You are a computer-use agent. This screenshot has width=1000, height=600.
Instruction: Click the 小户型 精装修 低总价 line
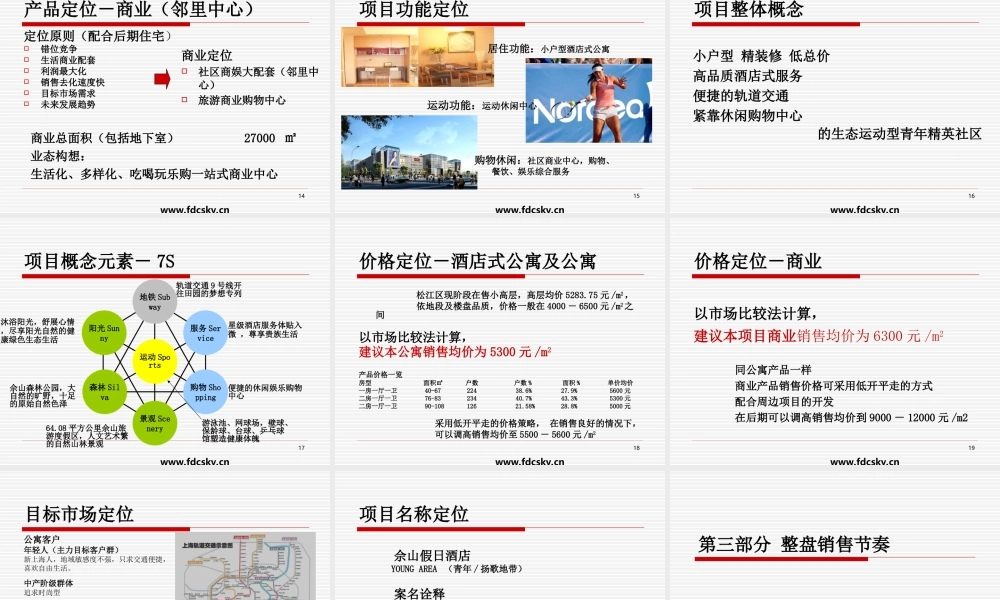761,56
